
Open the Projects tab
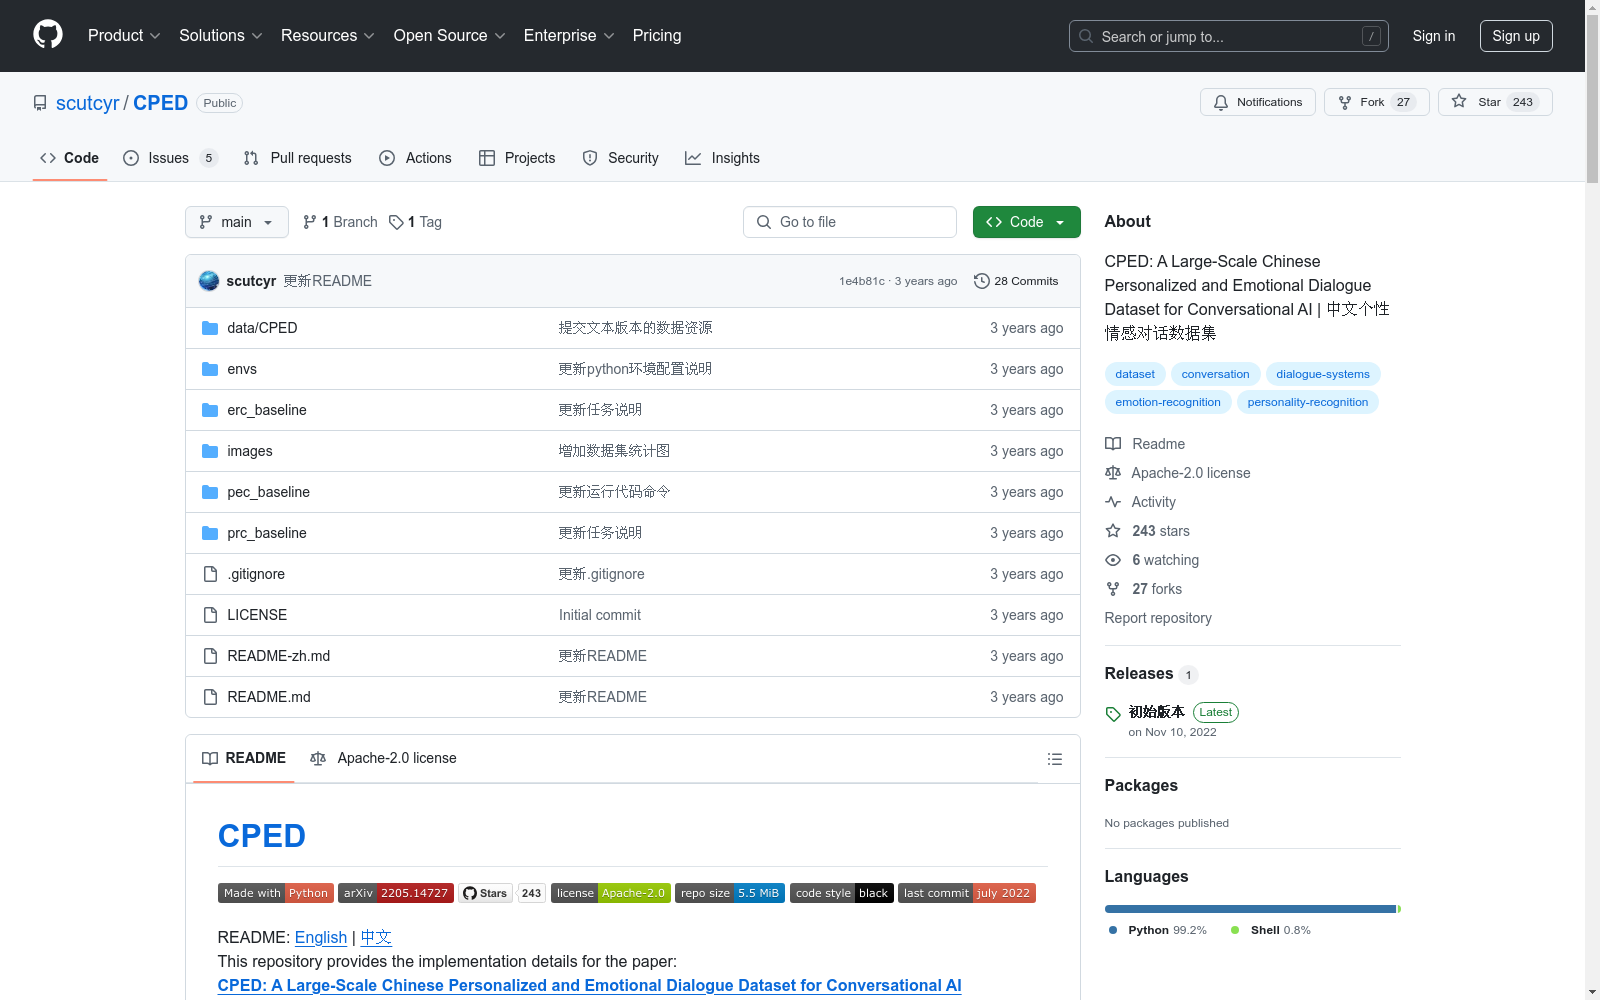pyautogui.click(x=517, y=158)
